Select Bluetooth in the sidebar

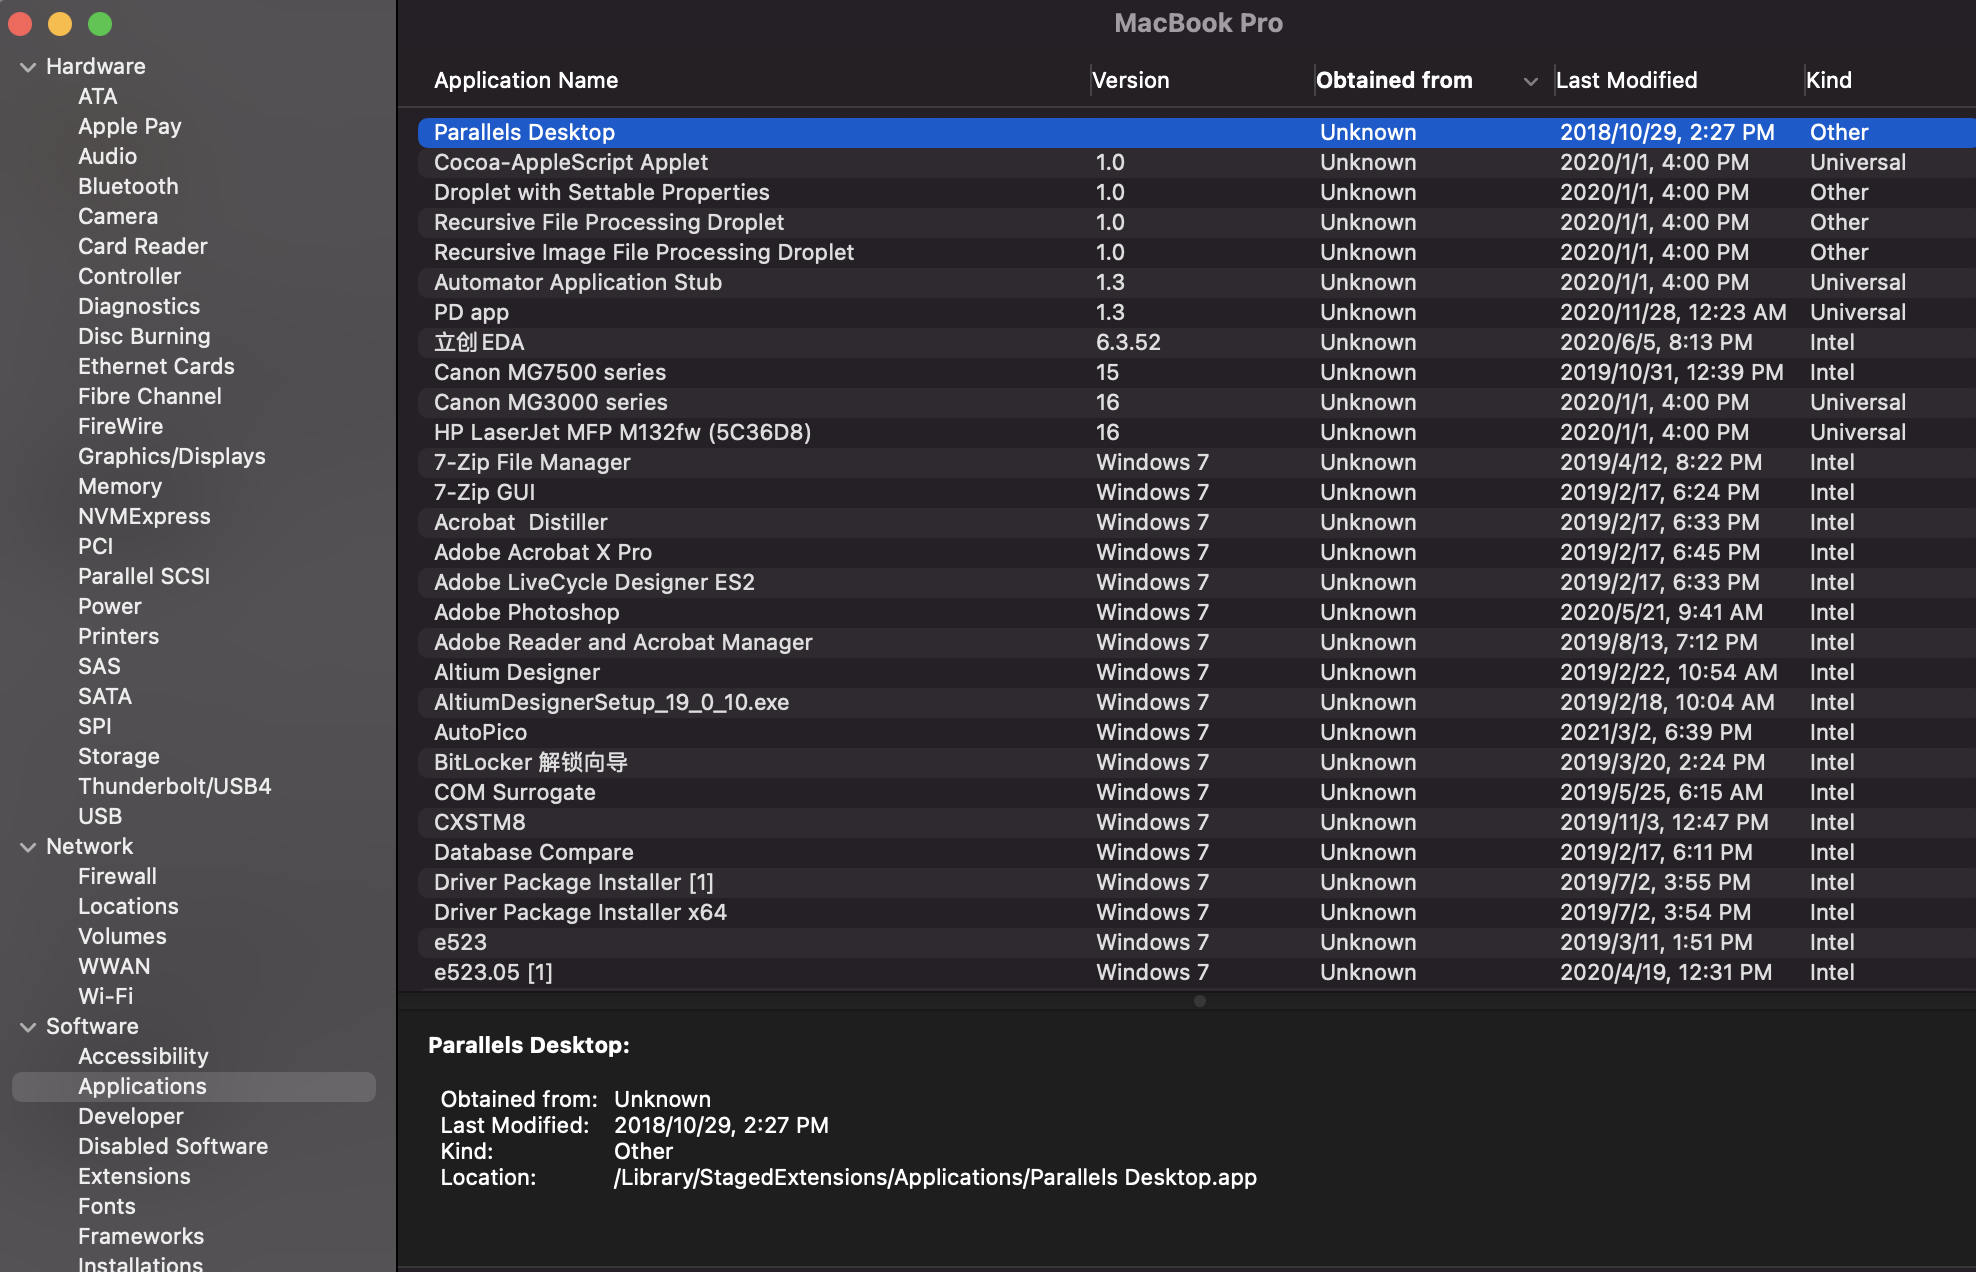point(128,187)
